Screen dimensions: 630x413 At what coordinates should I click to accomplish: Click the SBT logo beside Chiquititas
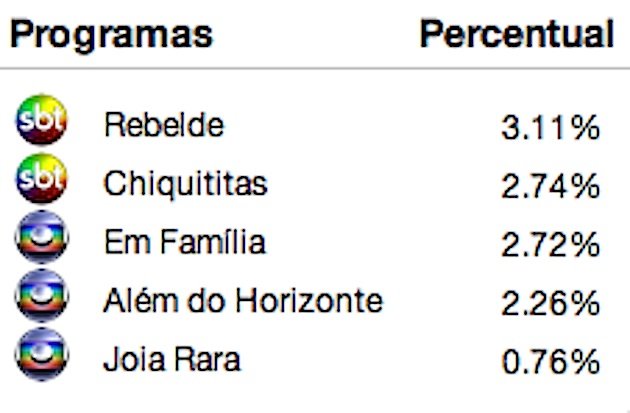click(x=41, y=178)
